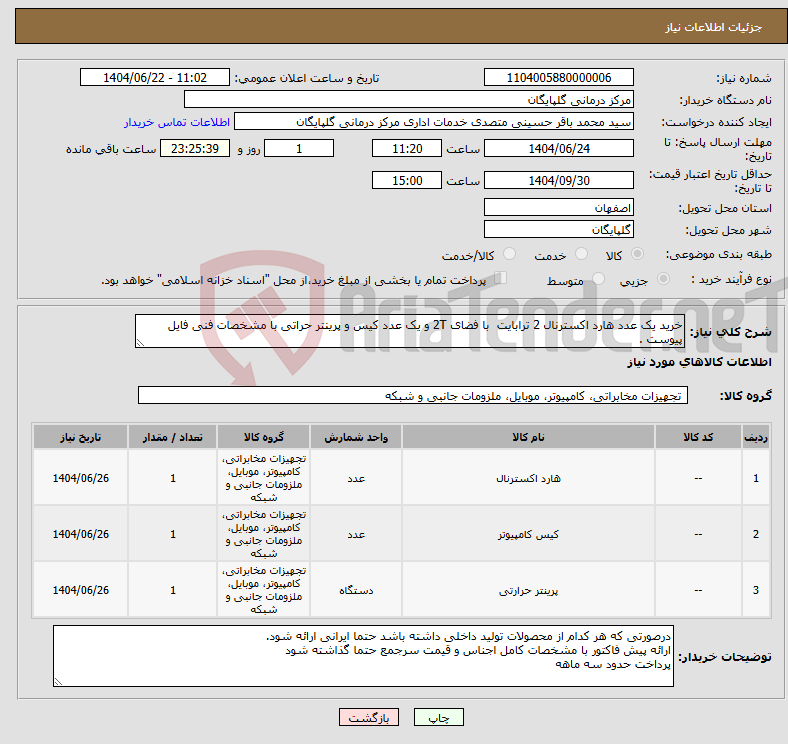Click the response deadline date 1404/06/24
The height and width of the screenshot is (744, 788).
tap(558, 148)
